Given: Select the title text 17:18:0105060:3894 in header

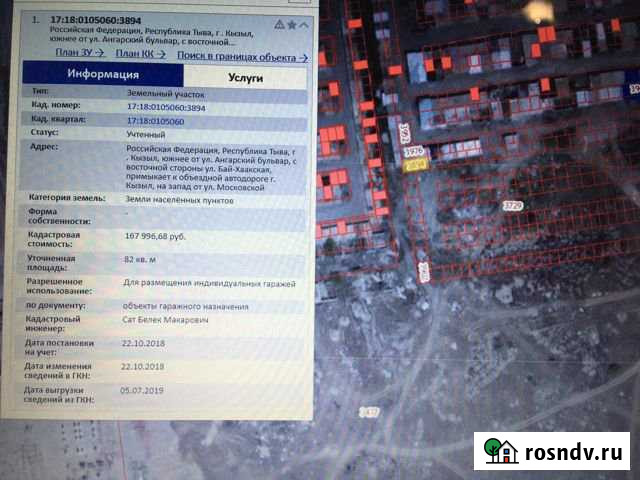Looking at the screenshot, I should [x=96, y=20].
